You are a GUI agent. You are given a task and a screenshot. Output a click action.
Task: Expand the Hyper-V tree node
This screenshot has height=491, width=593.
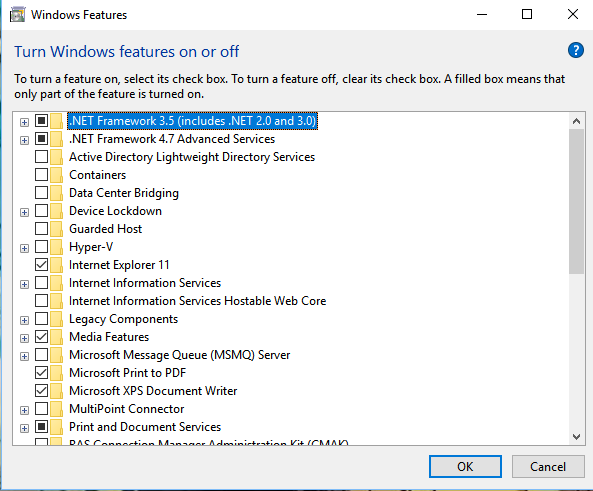coord(25,249)
